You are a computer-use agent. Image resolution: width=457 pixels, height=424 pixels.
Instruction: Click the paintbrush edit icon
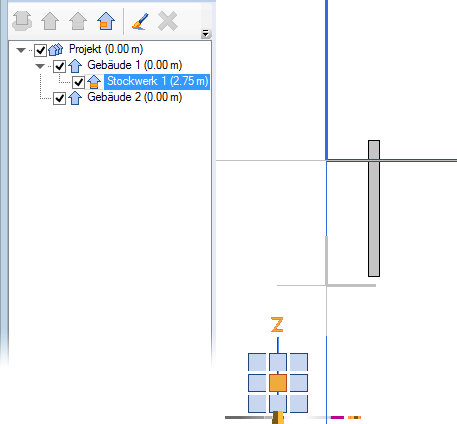pos(140,21)
